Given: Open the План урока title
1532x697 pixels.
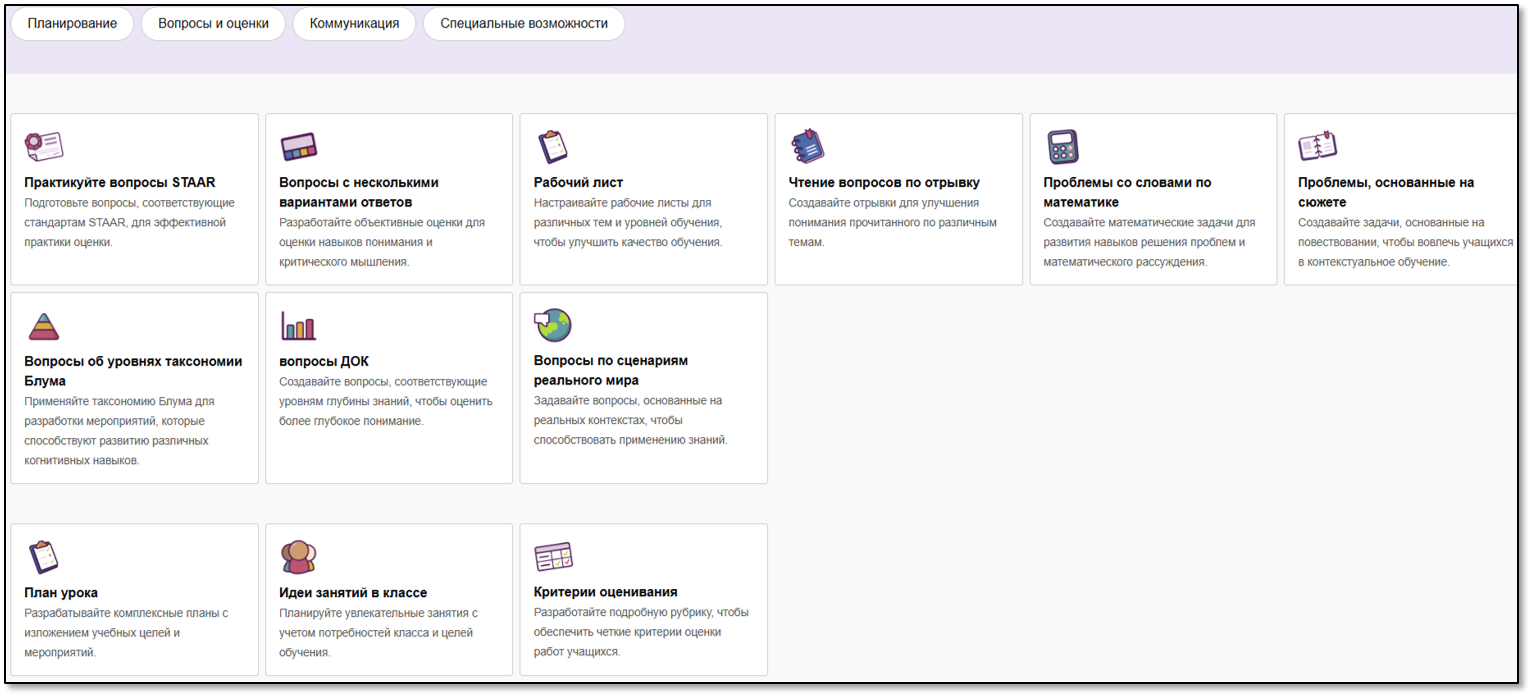Looking at the screenshot, I should click(61, 593).
